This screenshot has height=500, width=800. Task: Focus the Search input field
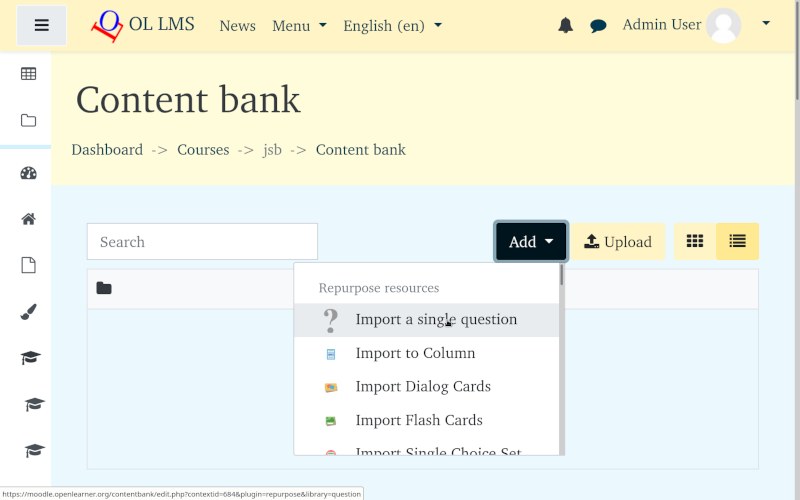coord(202,241)
